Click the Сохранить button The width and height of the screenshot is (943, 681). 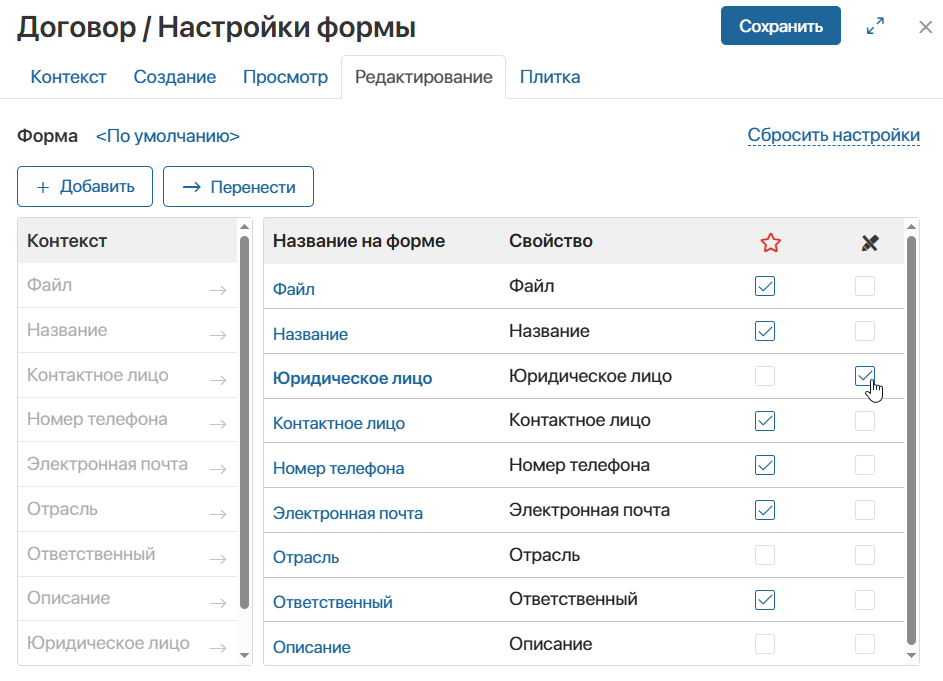click(780, 27)
